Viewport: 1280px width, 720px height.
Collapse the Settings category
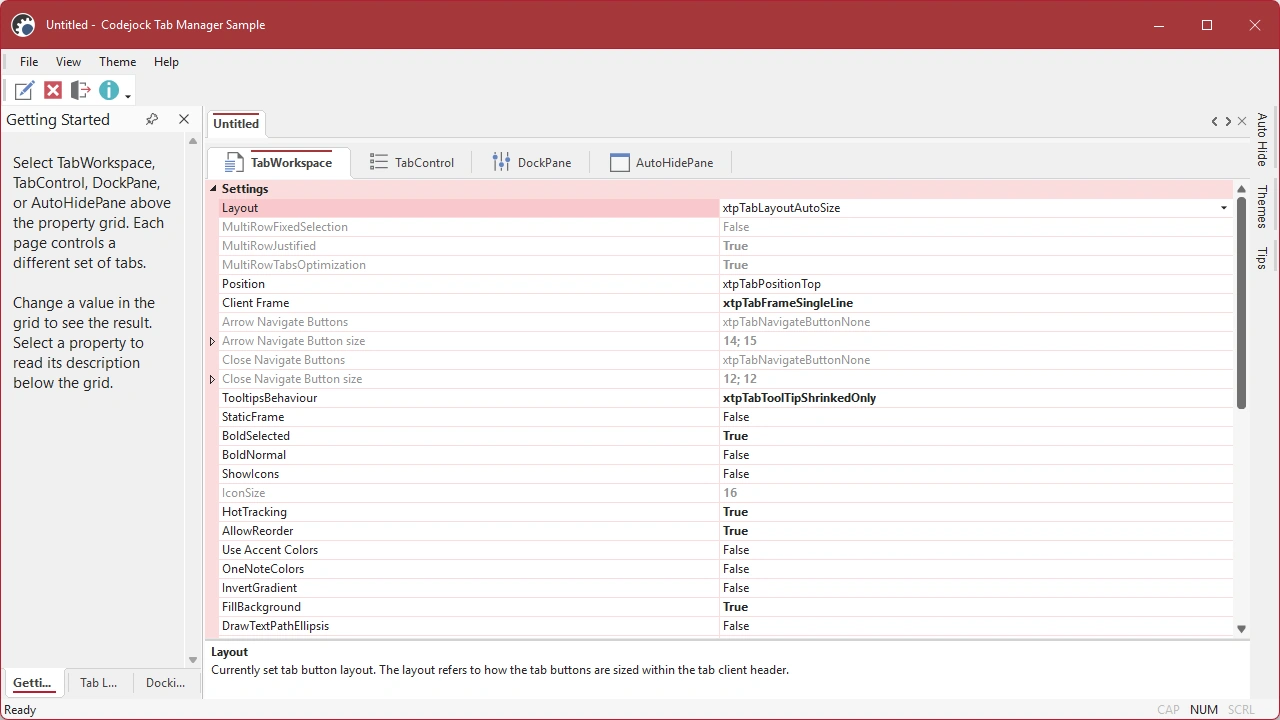[213, 189]
